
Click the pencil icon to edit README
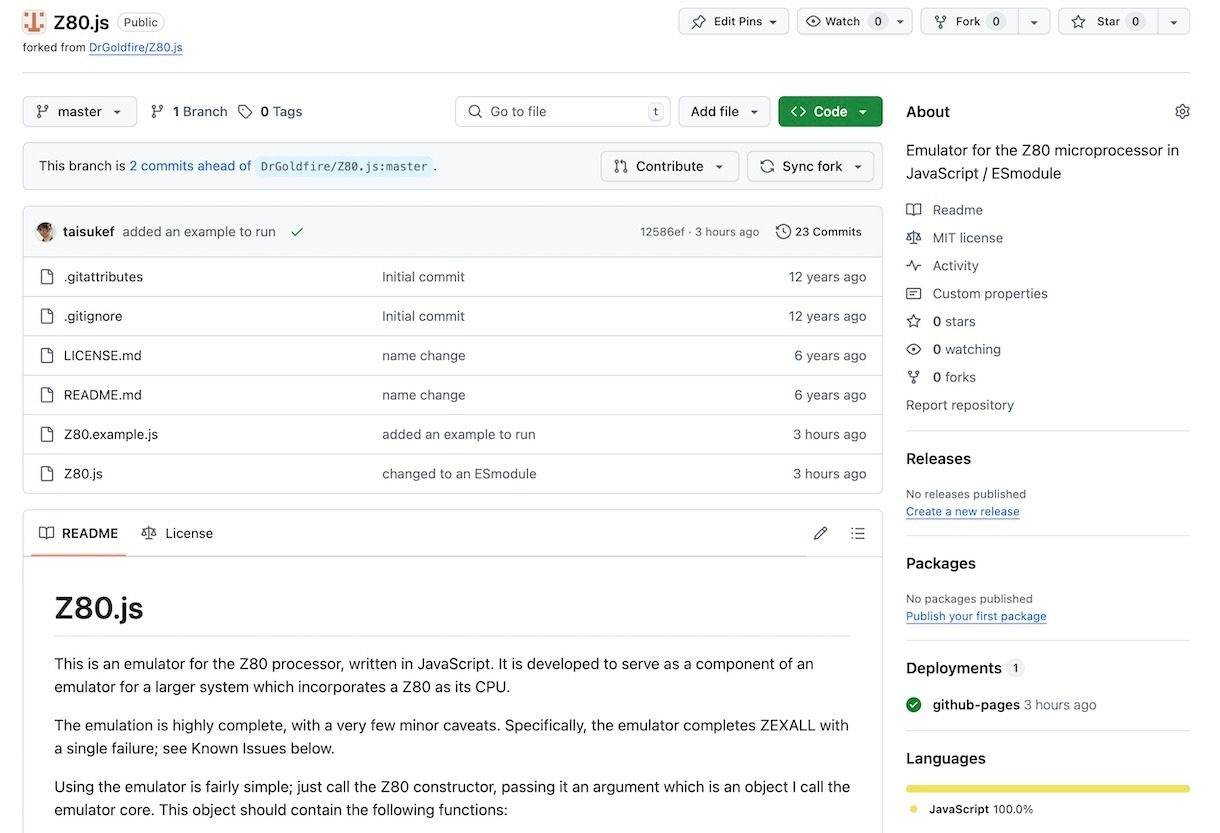point(821,533)
